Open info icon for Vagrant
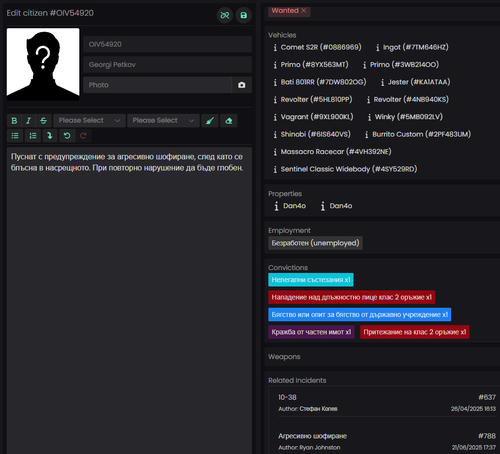Image resolution: width=500 pixels, height=454 pixels. pyautogui.click(x=275, y=117)
